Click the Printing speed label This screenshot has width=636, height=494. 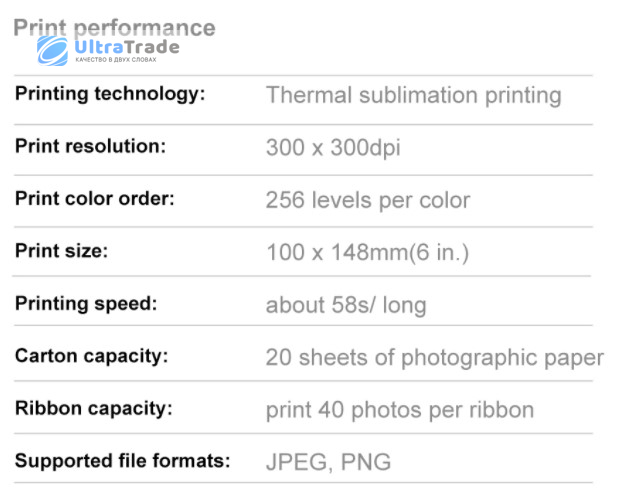[86, 304]
